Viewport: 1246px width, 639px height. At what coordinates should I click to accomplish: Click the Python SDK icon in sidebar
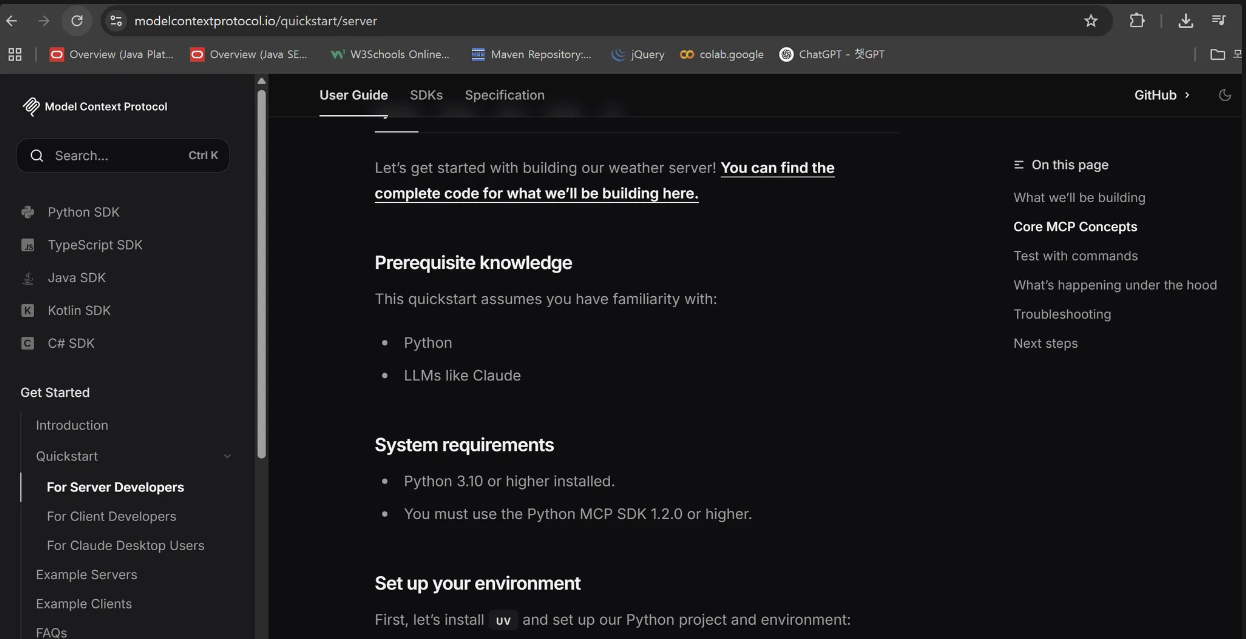[28, 212]
